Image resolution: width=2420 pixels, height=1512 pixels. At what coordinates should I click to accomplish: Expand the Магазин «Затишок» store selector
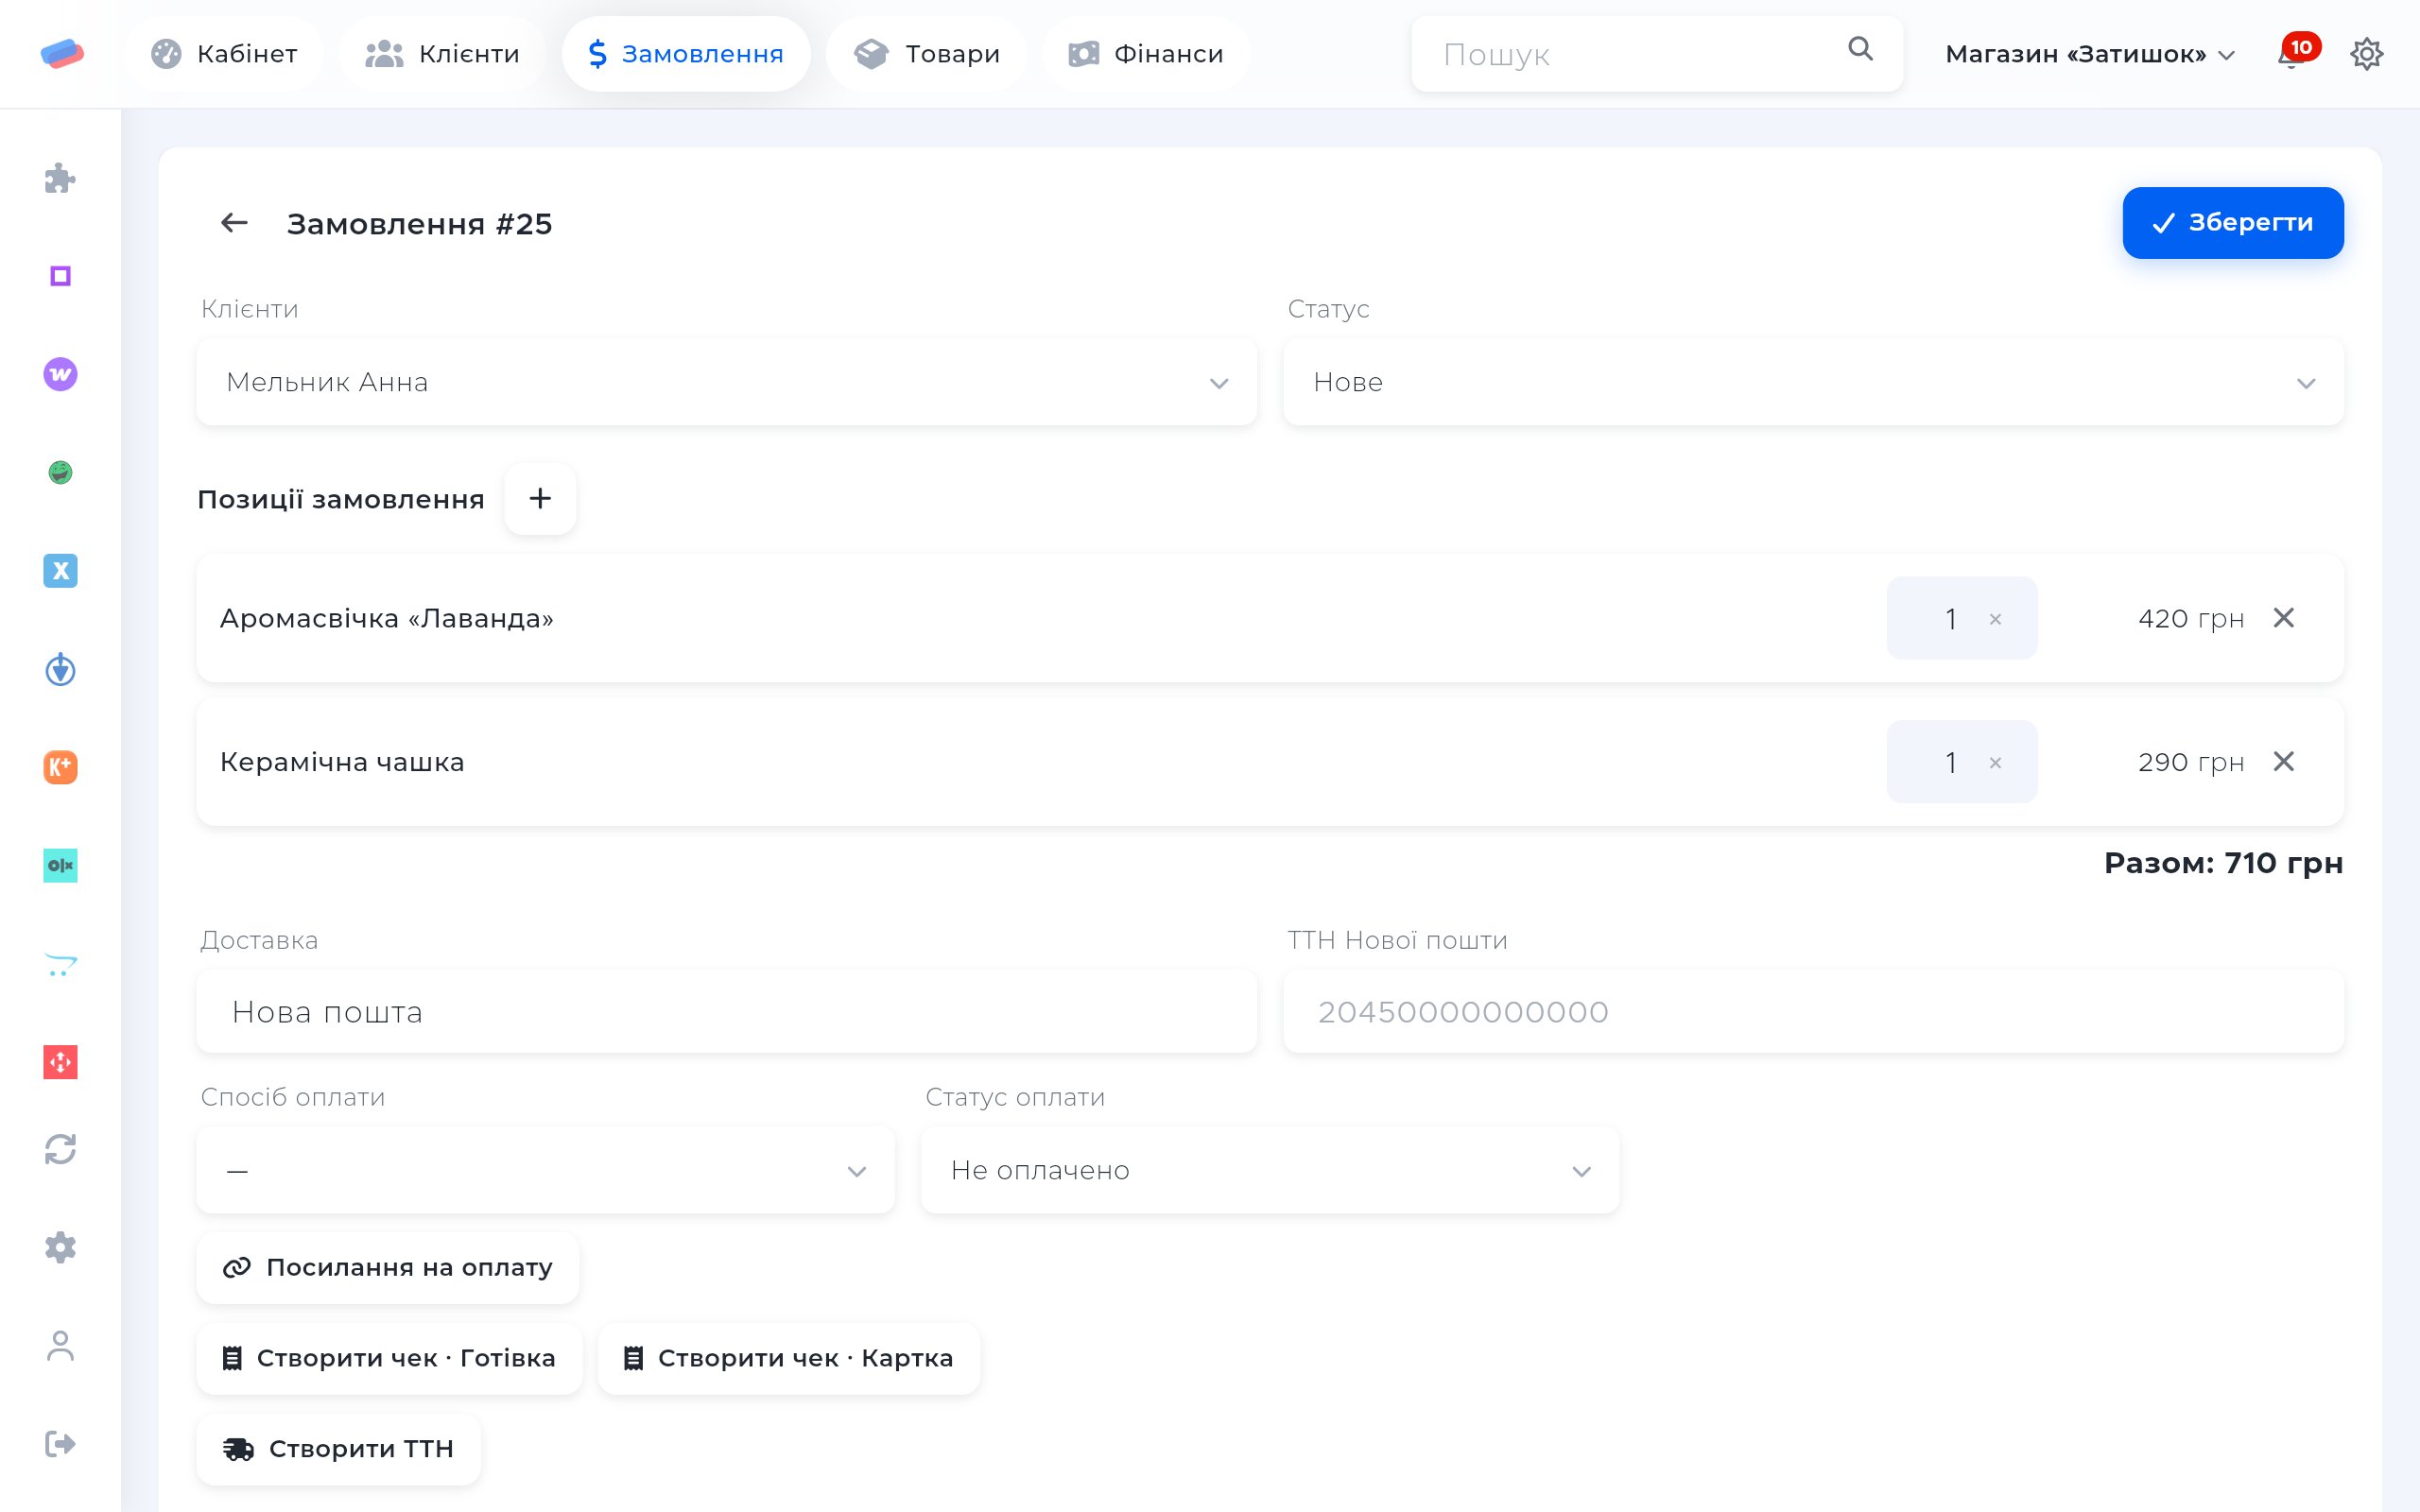2090,54
